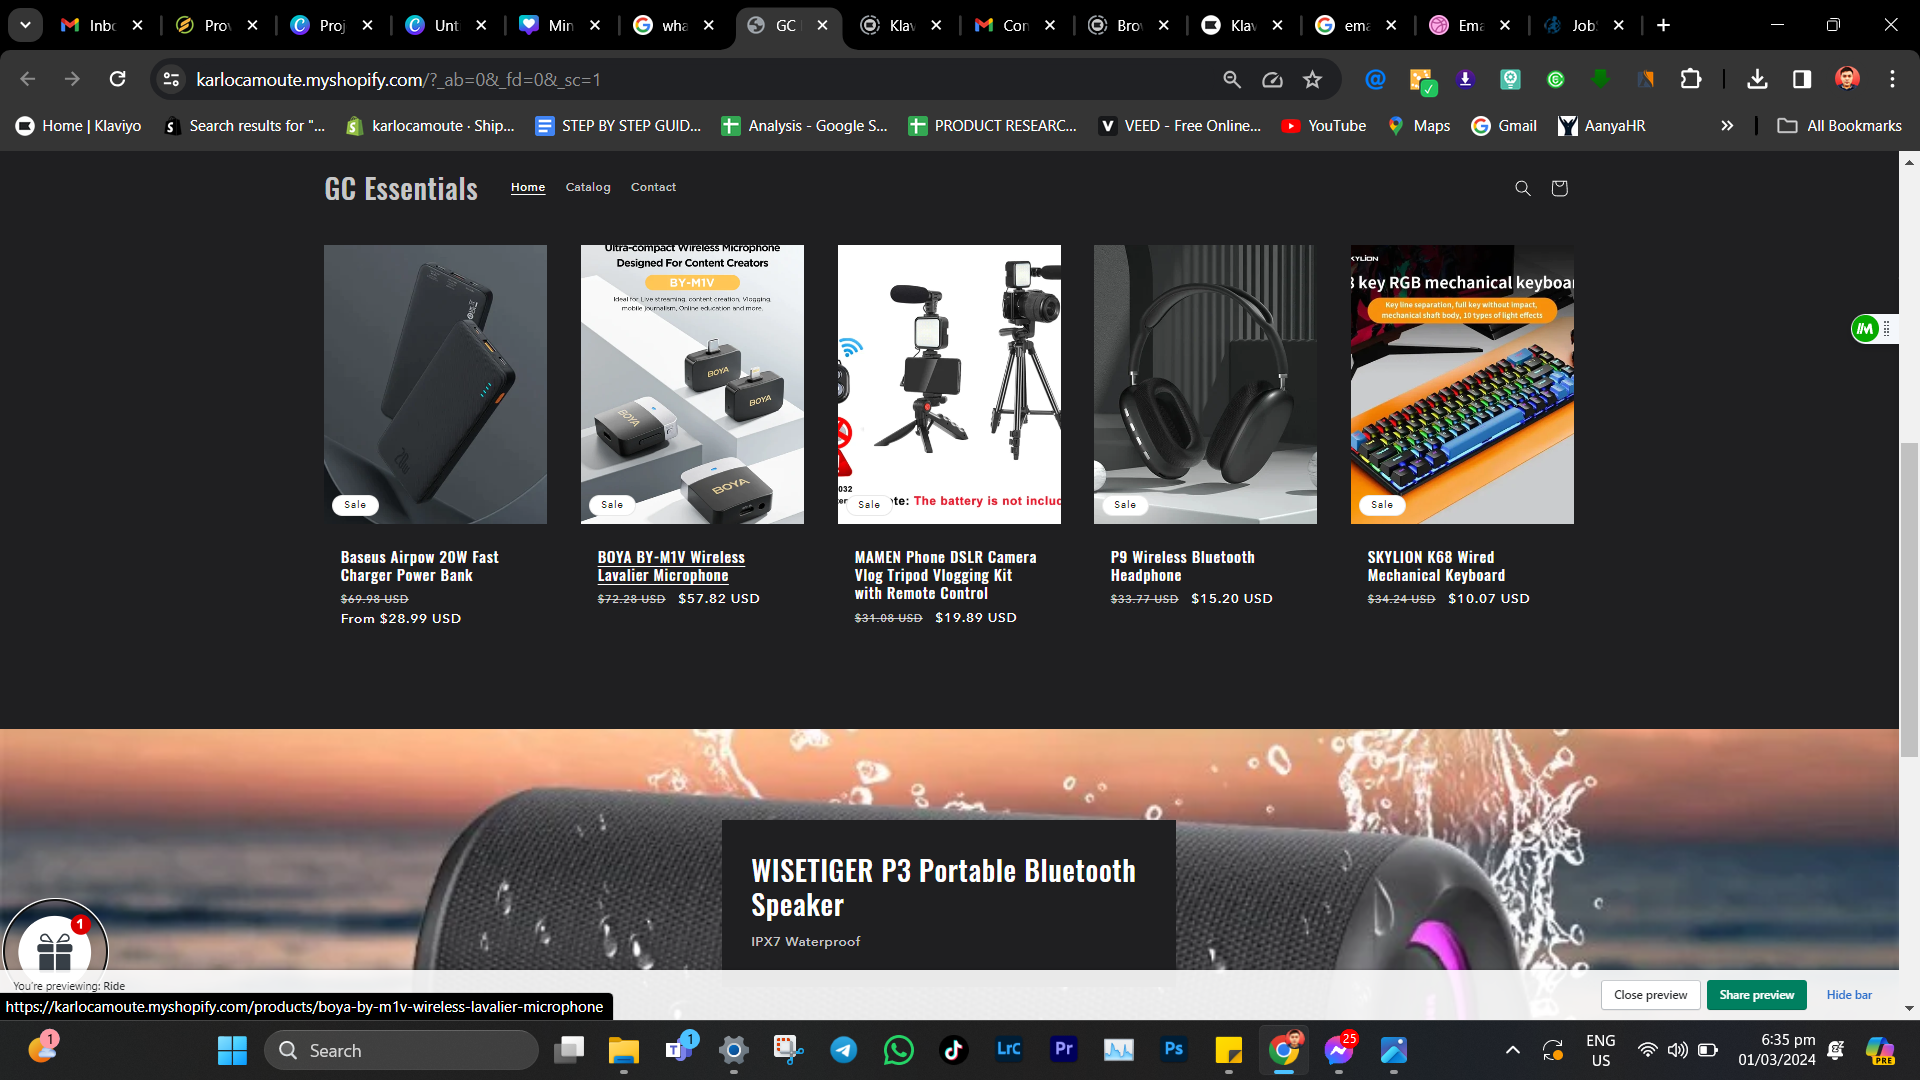
Task: Open the extensions puzzle icon
Action: pyautogui.click(x=1690, y=79)
